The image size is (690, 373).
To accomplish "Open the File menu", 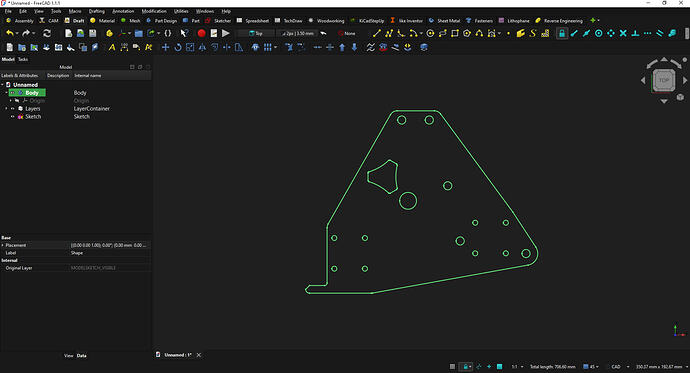I will pos(8,11).
